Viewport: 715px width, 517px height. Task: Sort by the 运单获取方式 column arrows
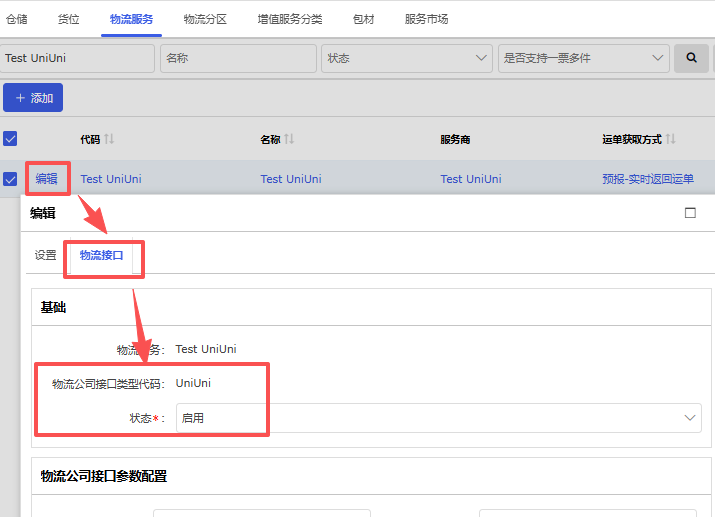671,139
